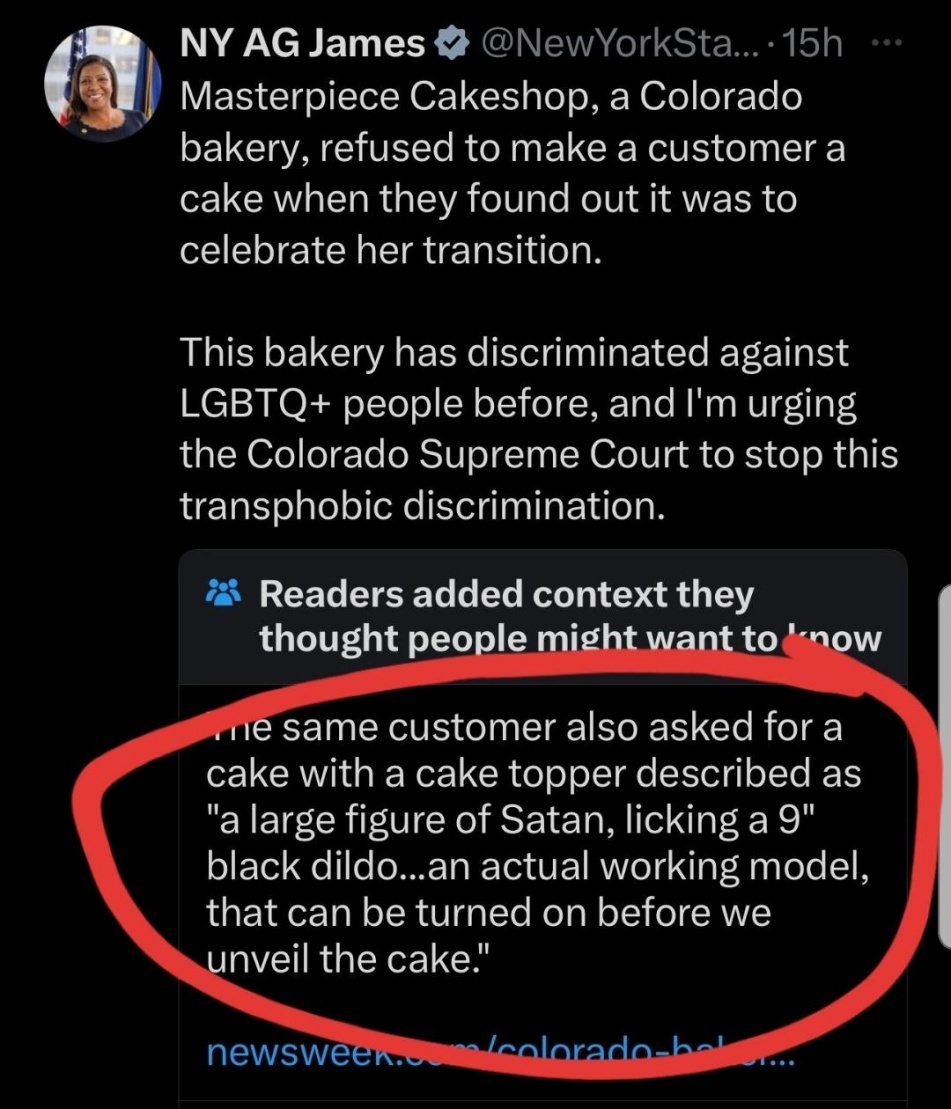Click the tweet line "bakery, refused to make a customer a"
This screenshot has height=1109, width=951.
pyautogui.click(x=512, y=148)
